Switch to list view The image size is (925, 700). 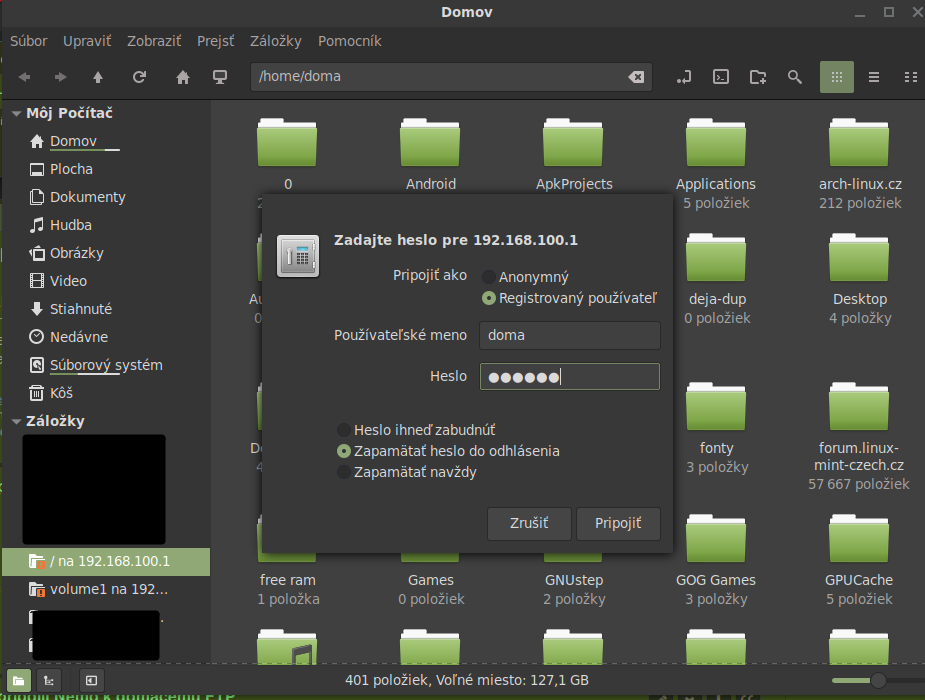873,77
